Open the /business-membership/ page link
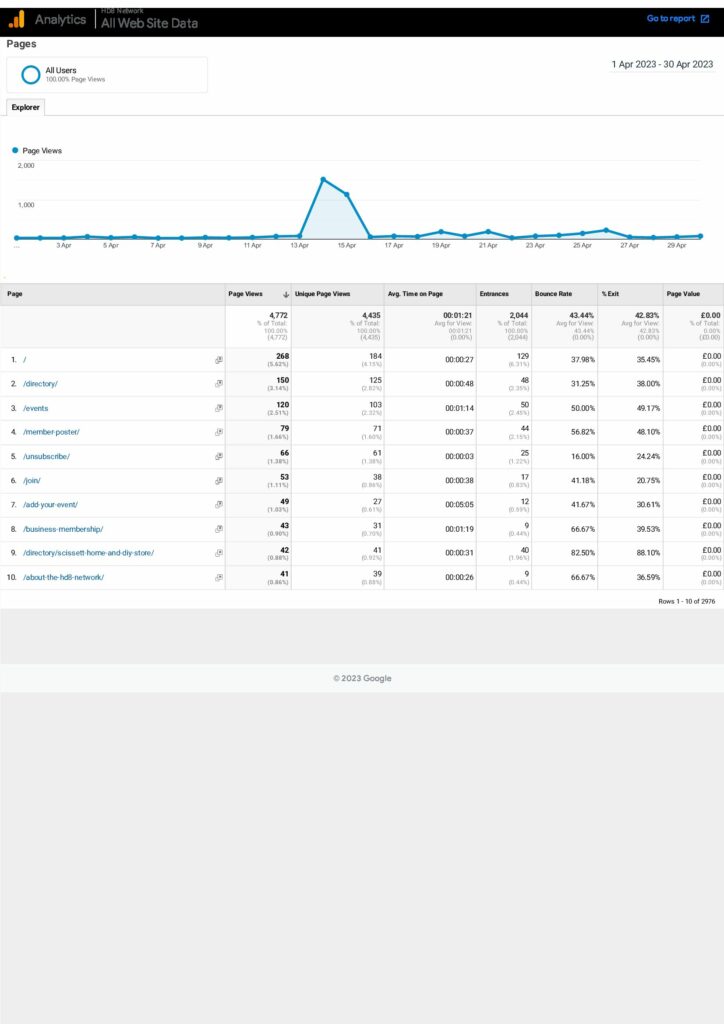The width and height of the screenshot is (724, 1024). (x=63, y=529)
